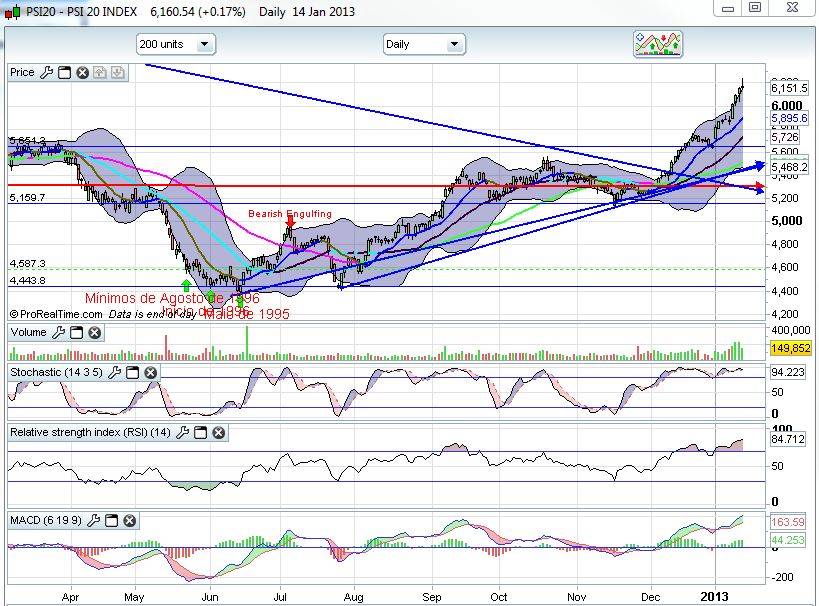Open Price panel settings wrench
Viewport: 819px width, 606px height.
point(46,73)
